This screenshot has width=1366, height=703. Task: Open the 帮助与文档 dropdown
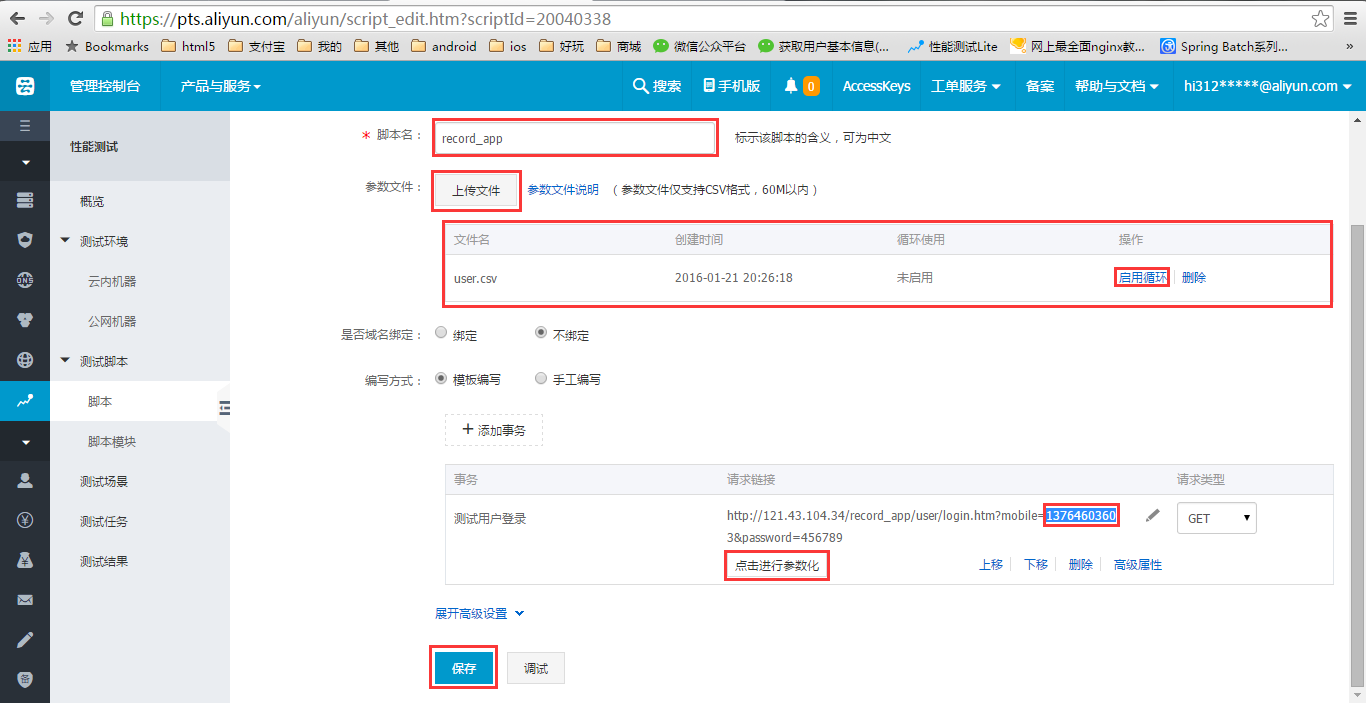point(1117,86)
